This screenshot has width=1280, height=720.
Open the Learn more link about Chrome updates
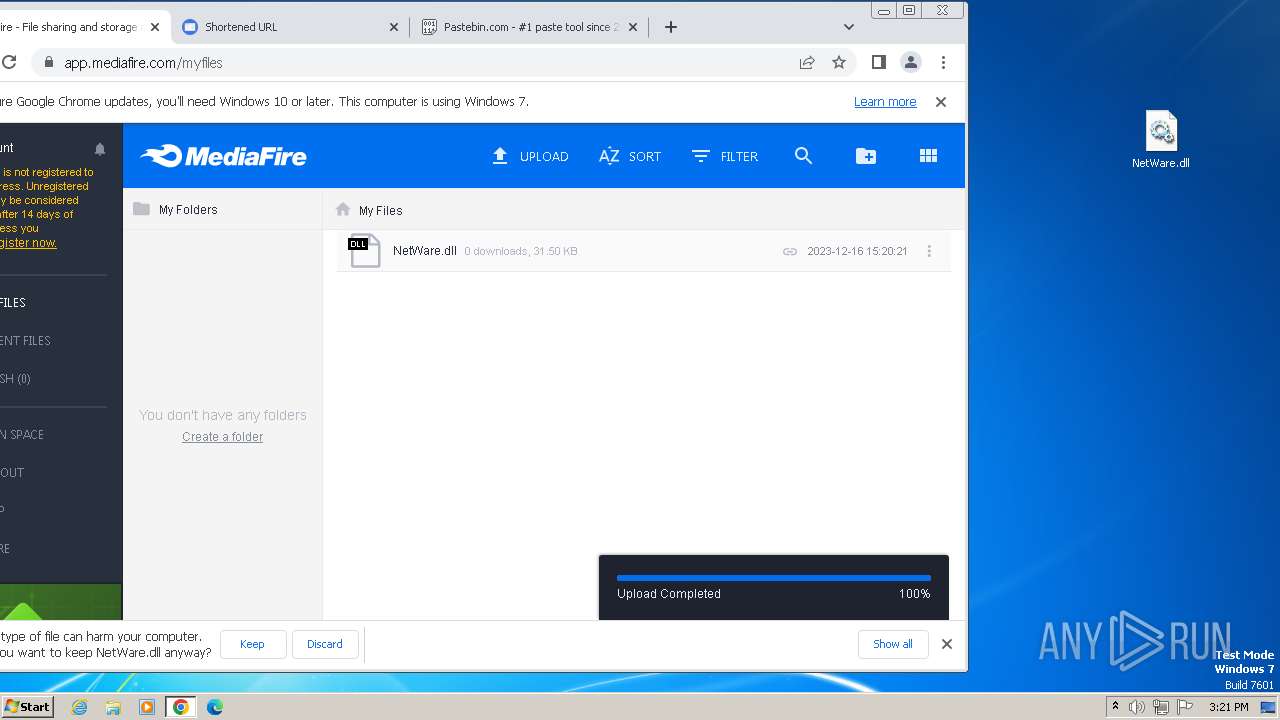click(885, 102)
